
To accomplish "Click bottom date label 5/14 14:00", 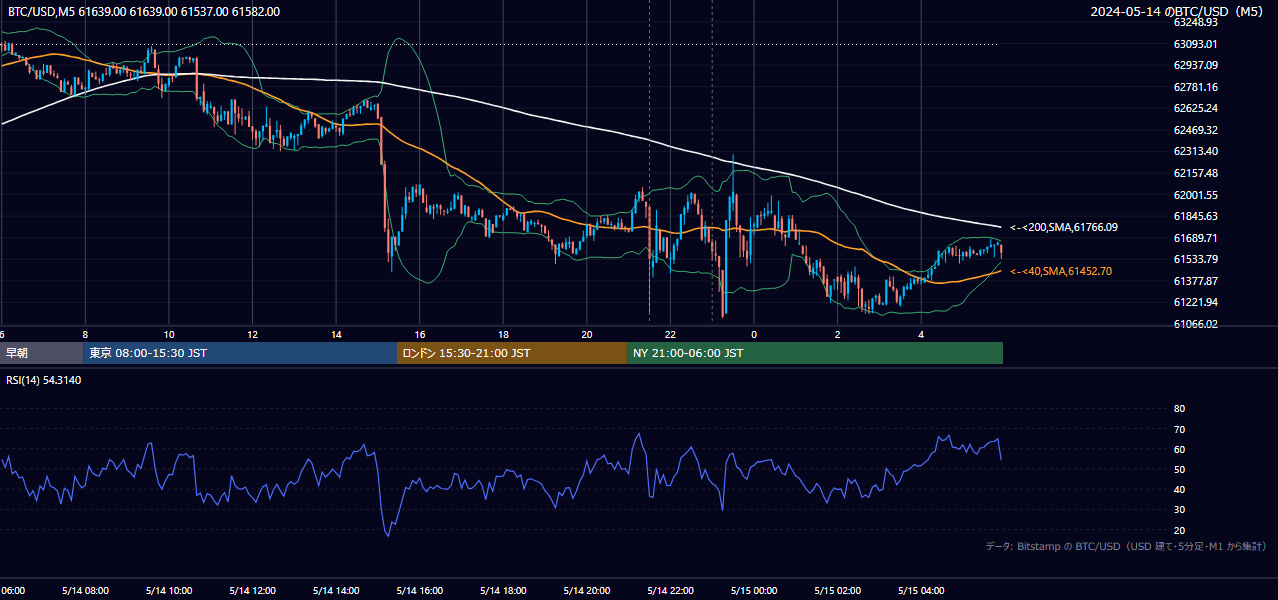I will click(x=336, y=591).
